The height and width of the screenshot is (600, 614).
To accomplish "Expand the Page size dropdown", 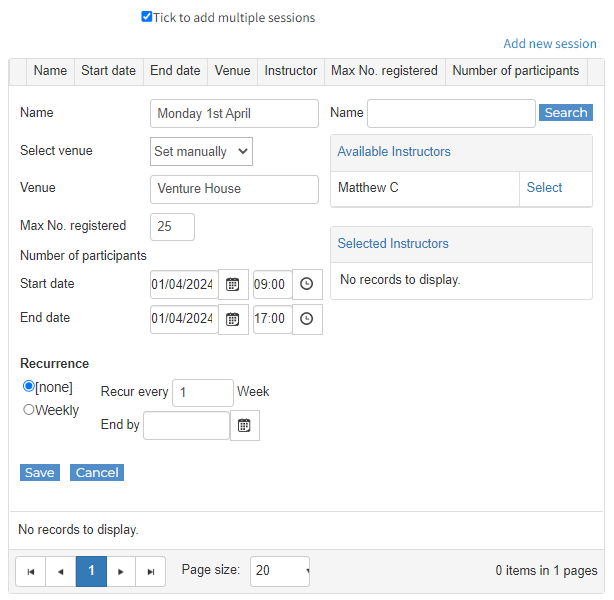I will (280, 571).
